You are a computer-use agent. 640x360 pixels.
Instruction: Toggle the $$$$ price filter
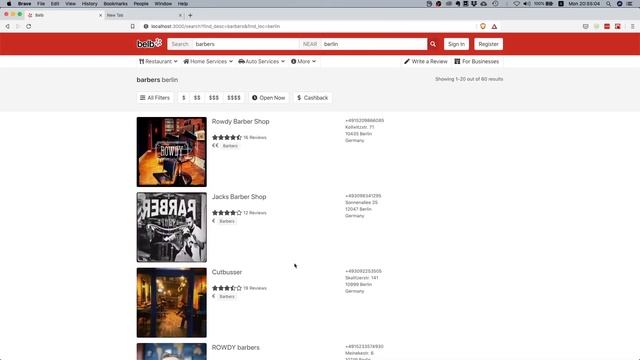click(x=234, y=98)
